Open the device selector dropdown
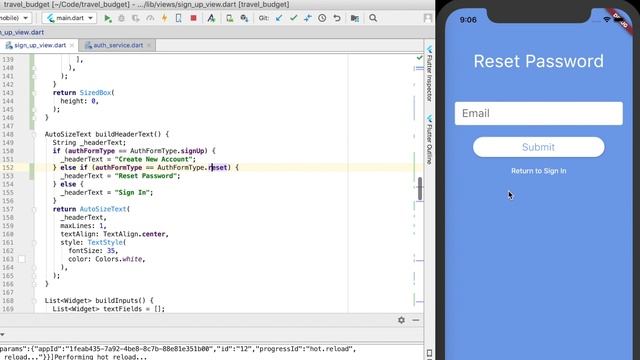The width and height of the screenshot is (640, 360). pos(15,18)
